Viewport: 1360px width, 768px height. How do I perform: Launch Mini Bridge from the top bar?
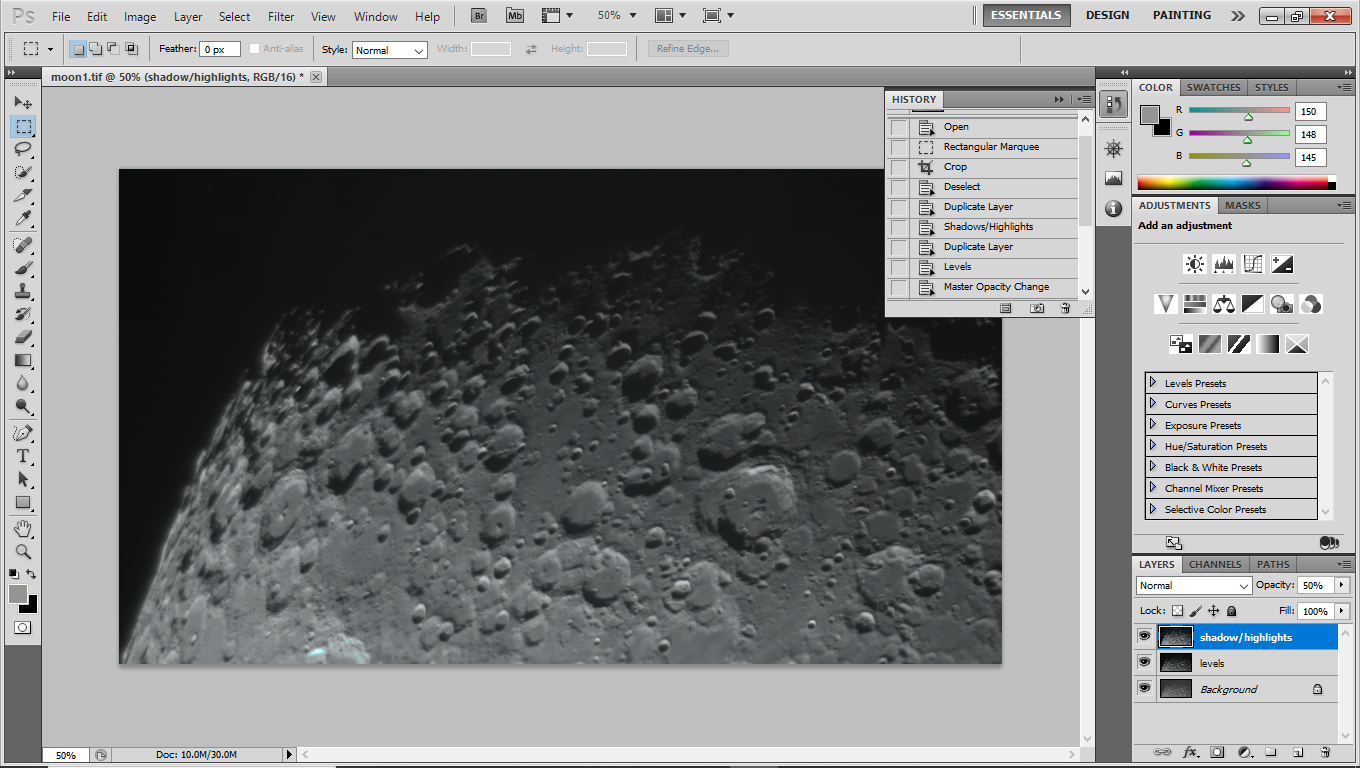(514, 15)
